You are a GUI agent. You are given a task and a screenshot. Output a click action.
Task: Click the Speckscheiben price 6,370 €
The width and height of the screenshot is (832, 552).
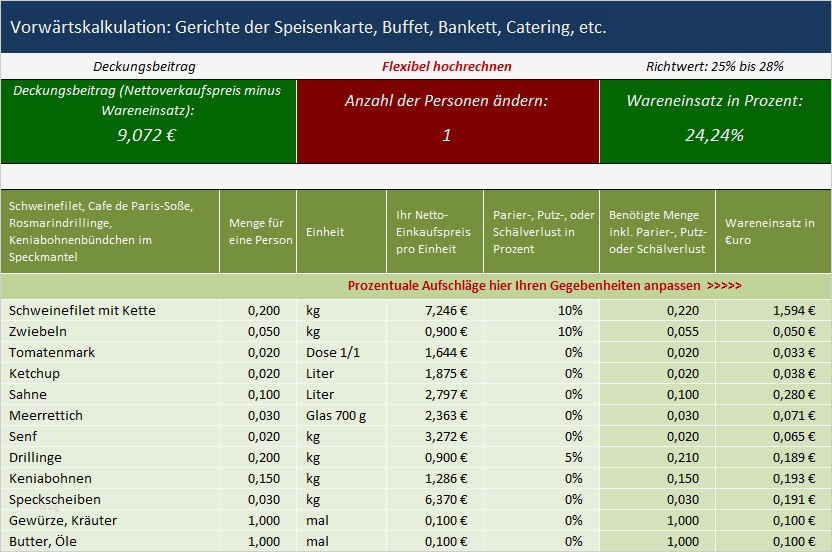(446, 499)
